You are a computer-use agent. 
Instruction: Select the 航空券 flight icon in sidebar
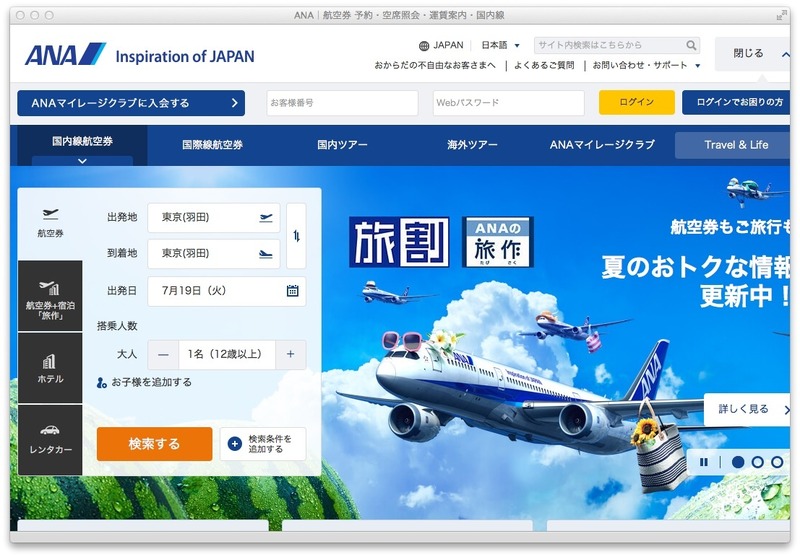tap(50, 223)
